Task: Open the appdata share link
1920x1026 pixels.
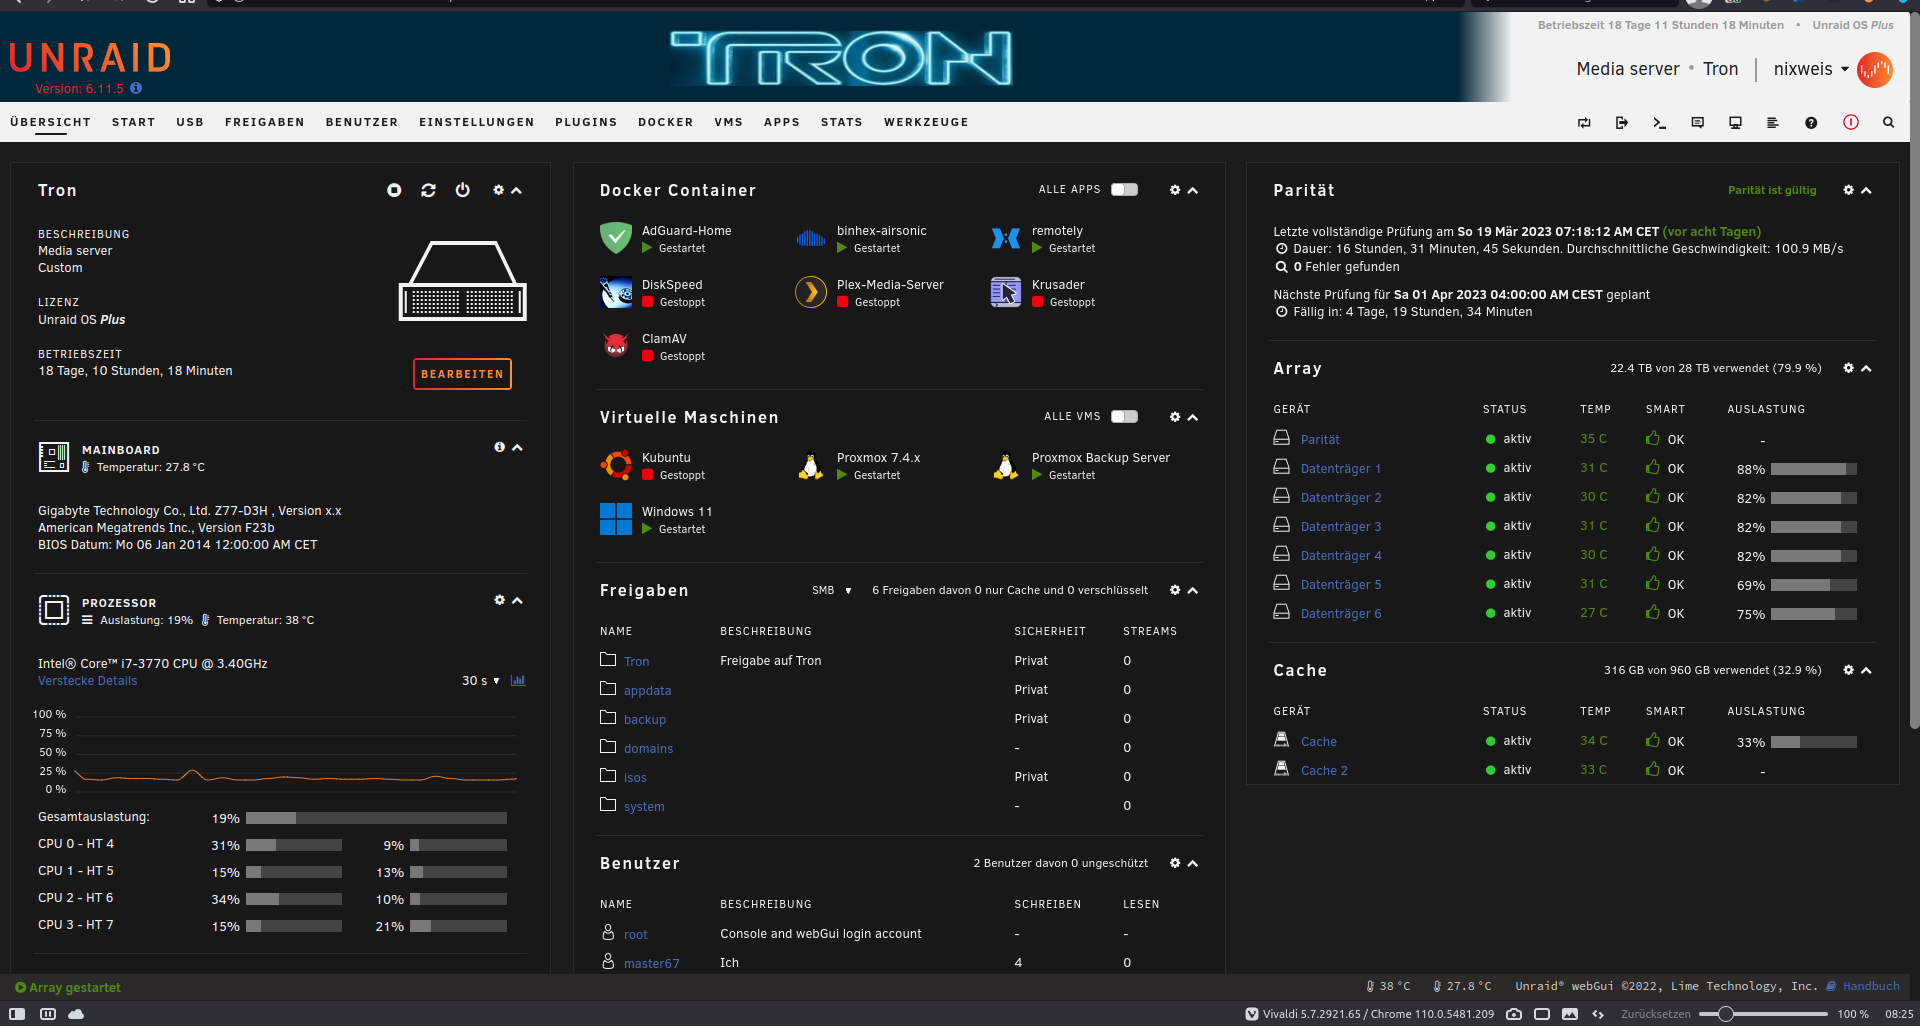Action: pyautogui.click(x=647, y=690)
